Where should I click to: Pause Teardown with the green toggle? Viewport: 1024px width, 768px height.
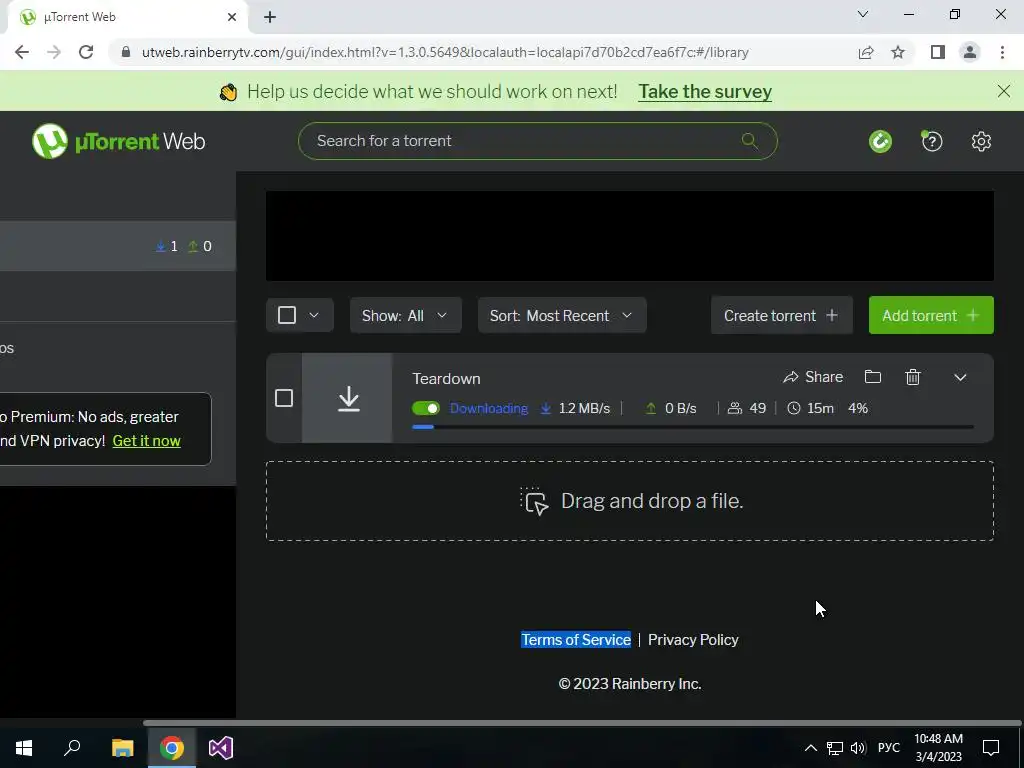[x=426, y=408]
